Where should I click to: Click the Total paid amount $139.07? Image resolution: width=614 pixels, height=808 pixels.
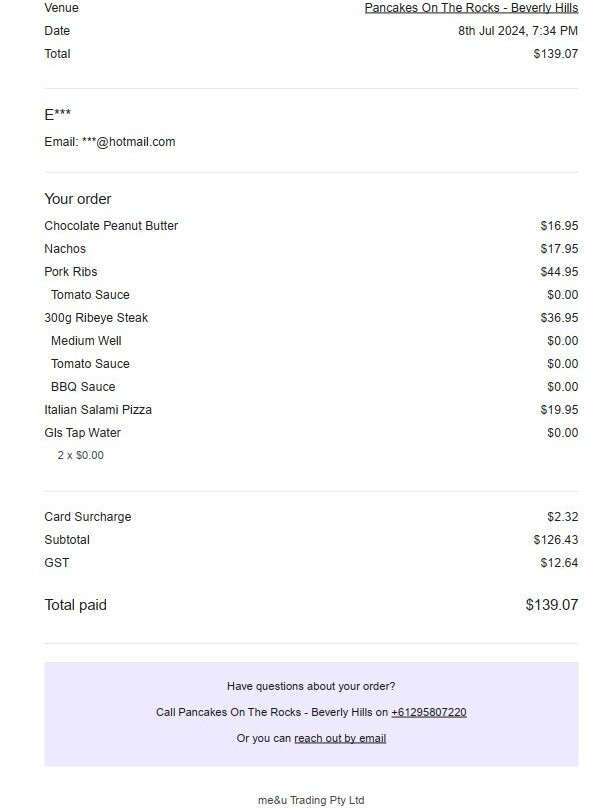(x=552, y=605)
